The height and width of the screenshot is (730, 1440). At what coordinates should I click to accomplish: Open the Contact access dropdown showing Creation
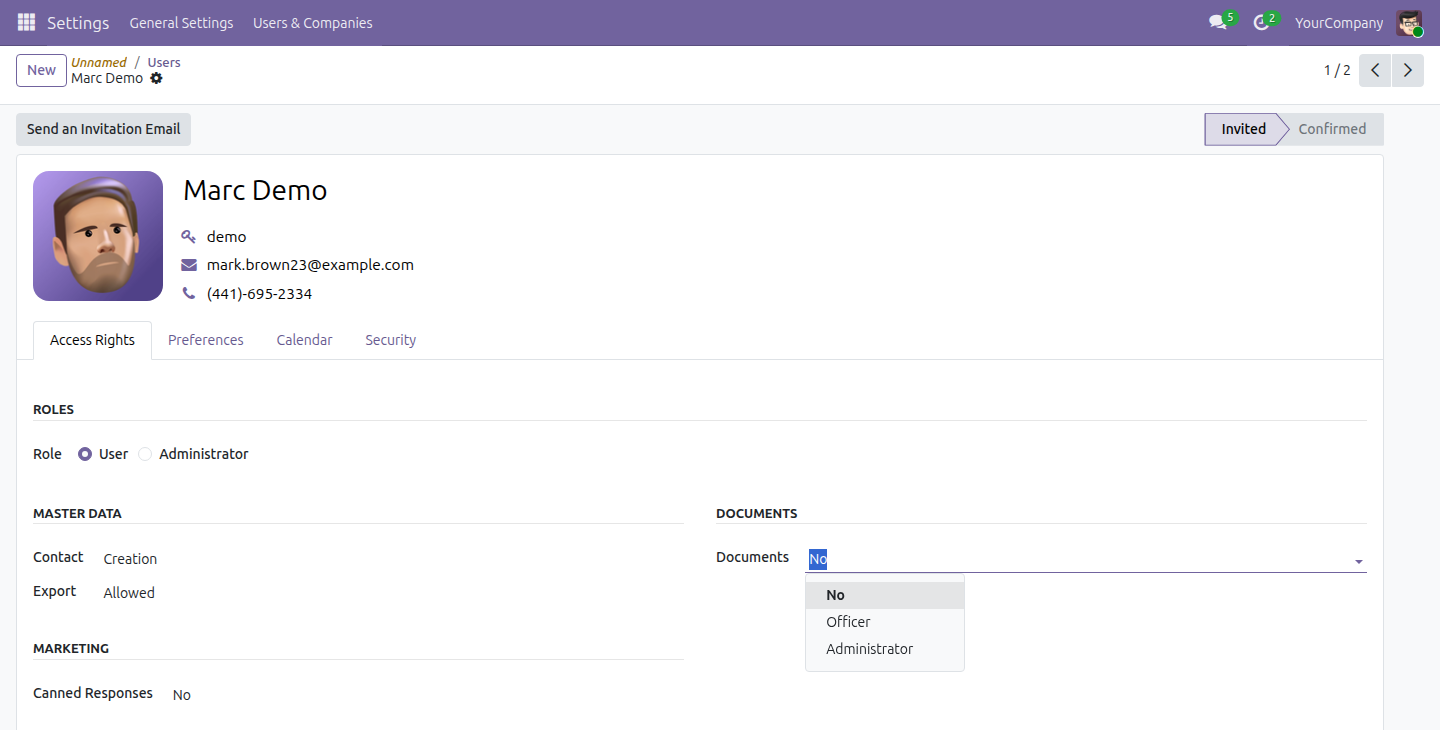[x=393, y=559]
